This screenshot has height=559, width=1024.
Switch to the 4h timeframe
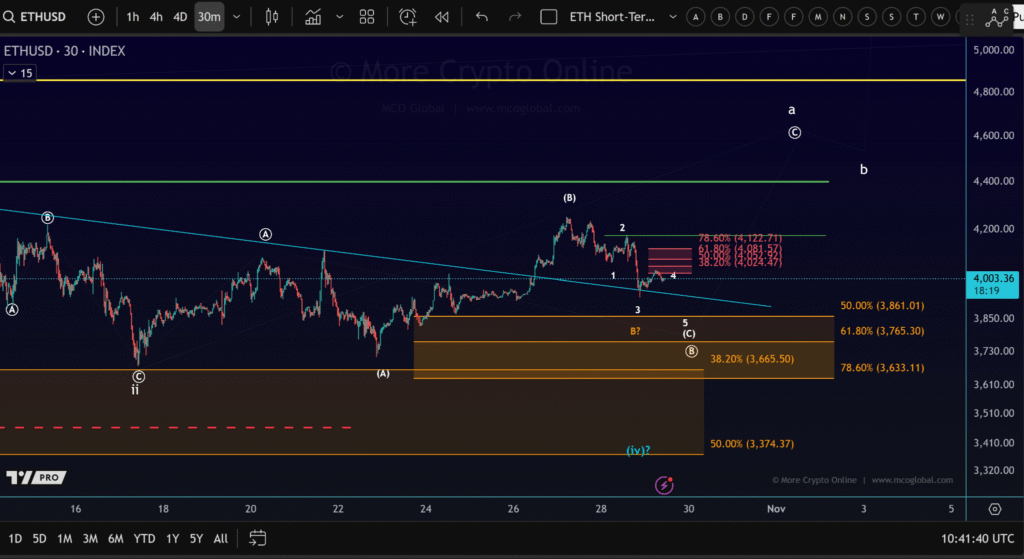point(156,17)
